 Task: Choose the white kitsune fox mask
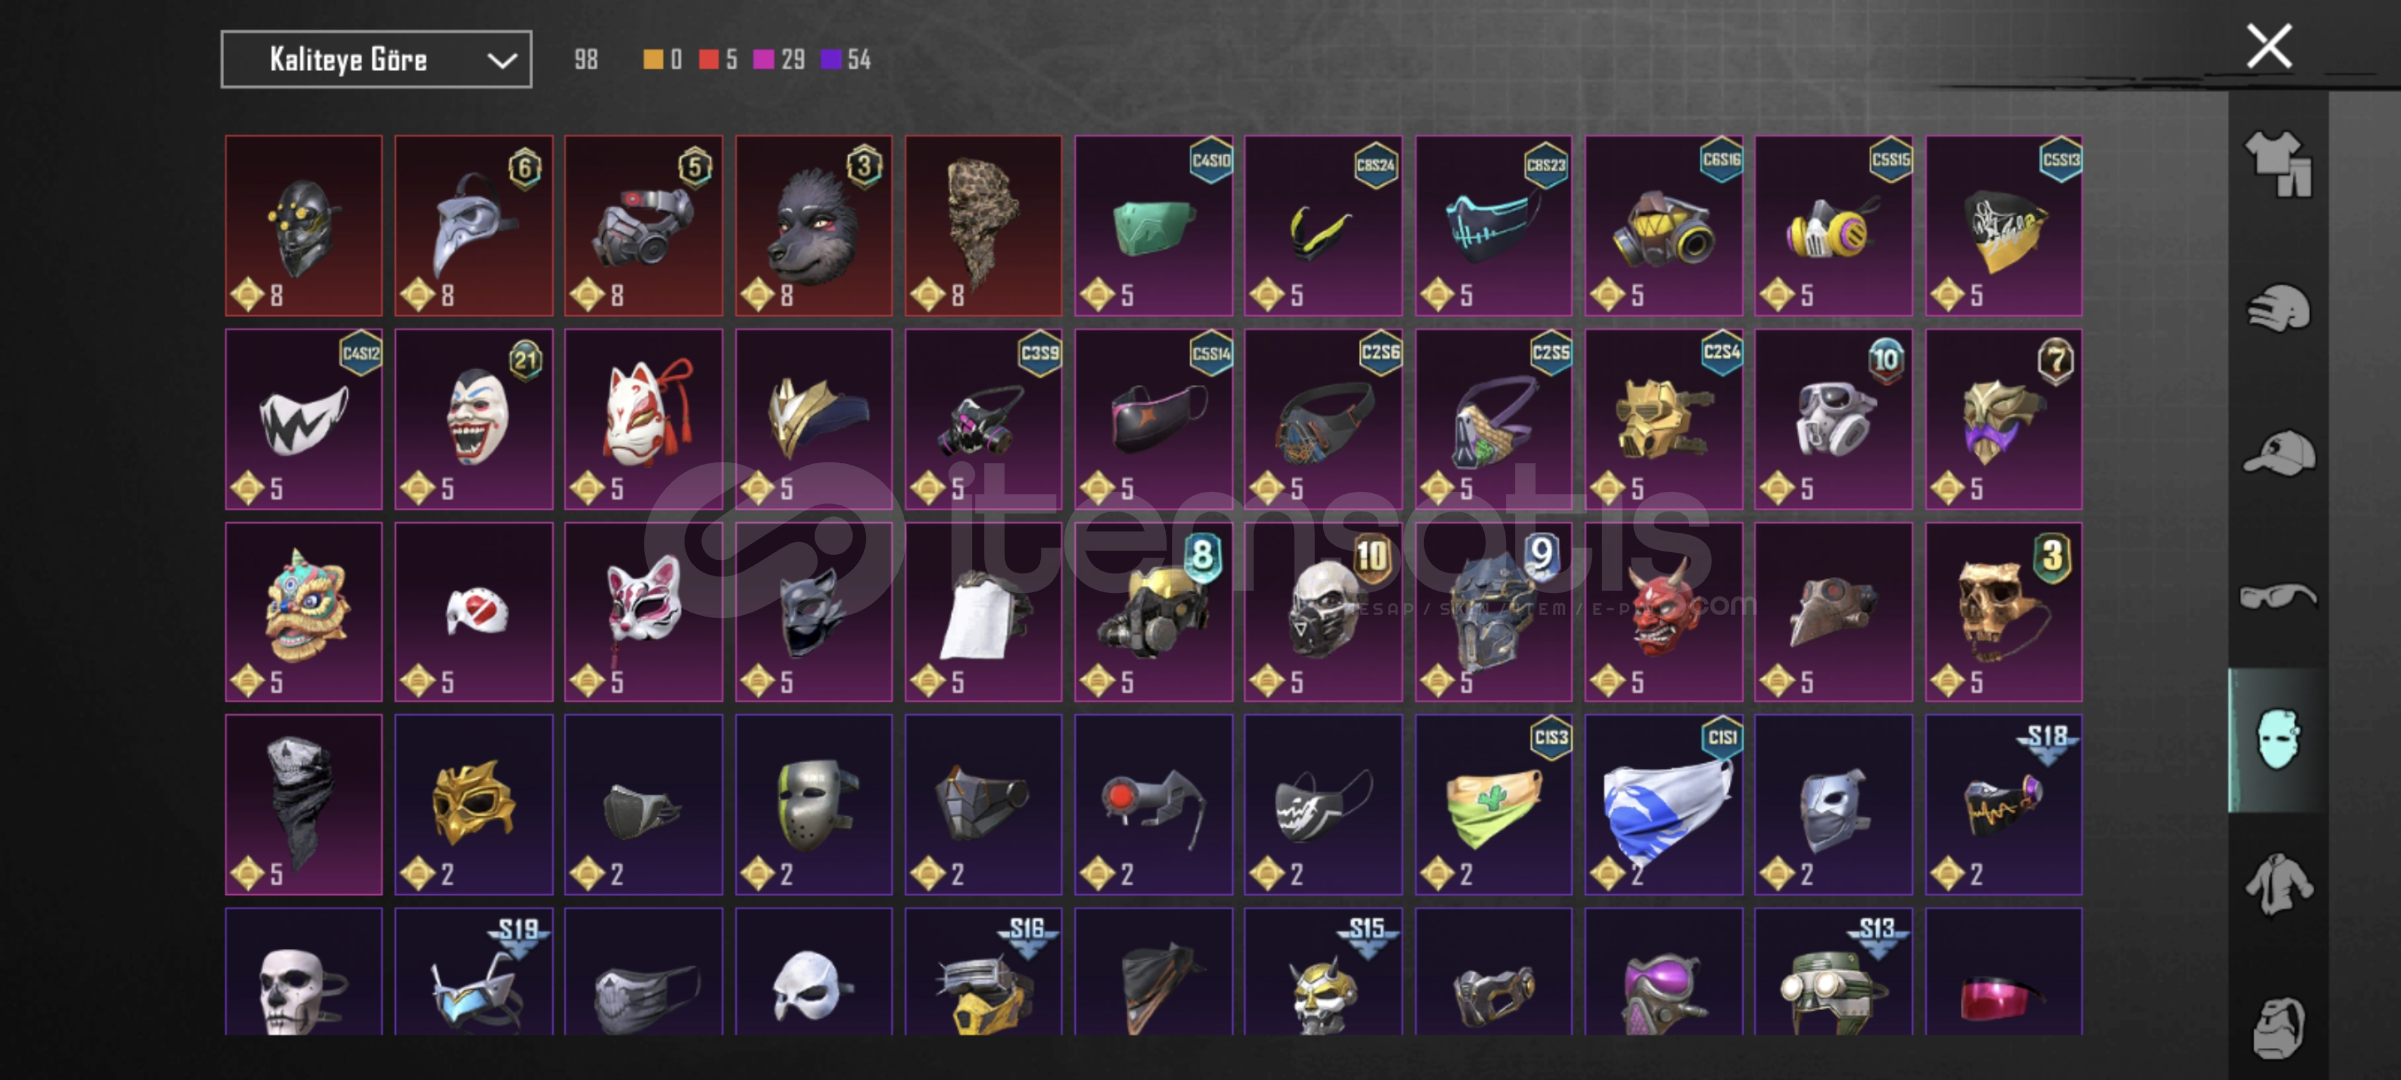point(644,419)
